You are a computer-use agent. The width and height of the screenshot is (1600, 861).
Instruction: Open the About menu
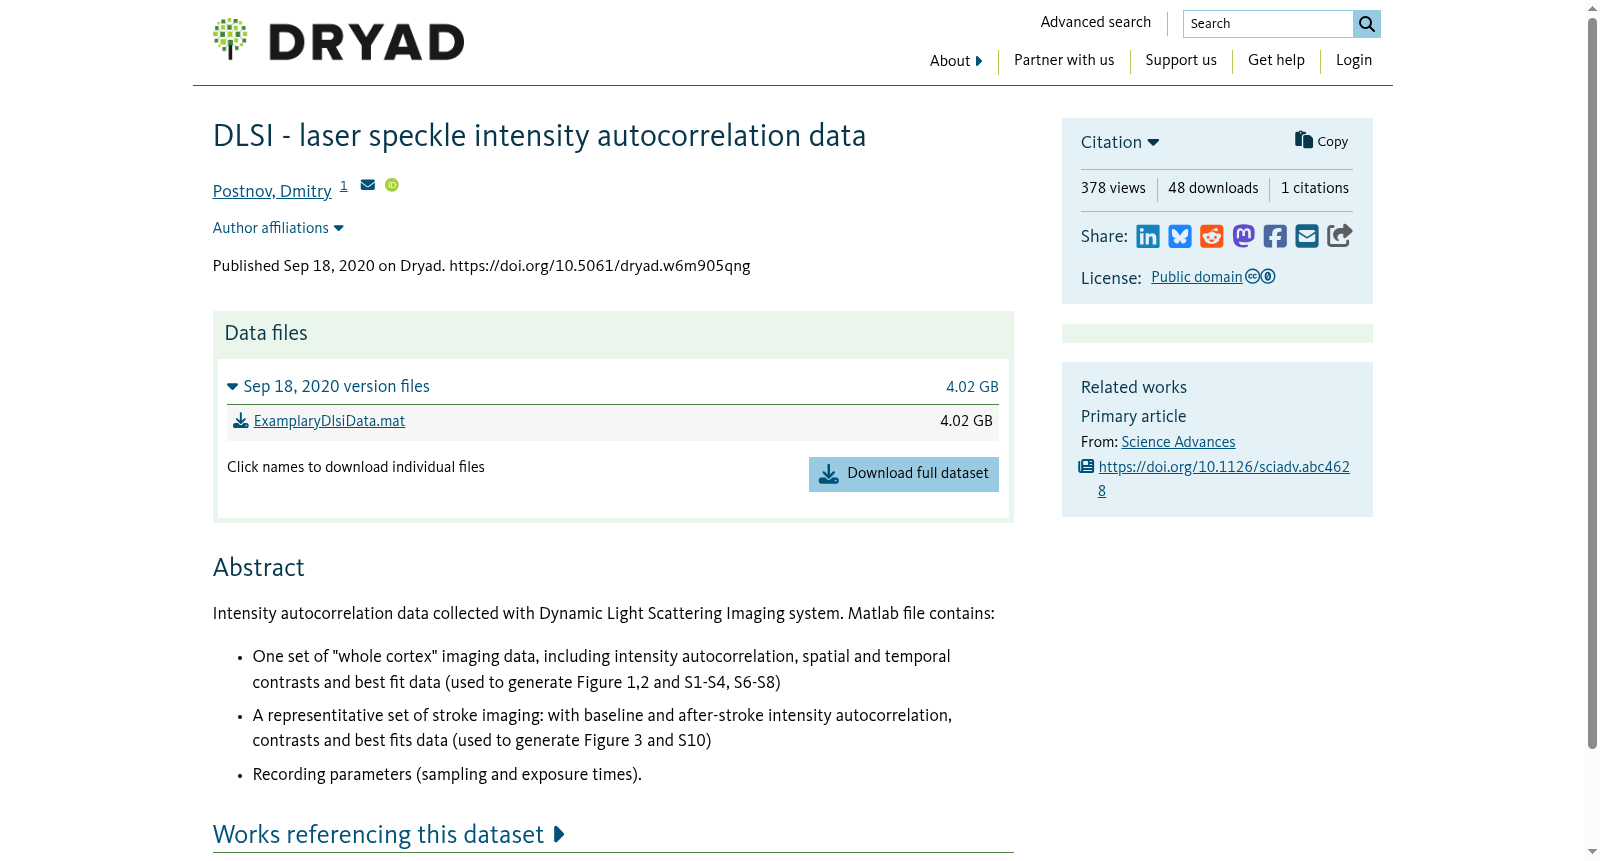pyautogui.click(x=956, y=61)
